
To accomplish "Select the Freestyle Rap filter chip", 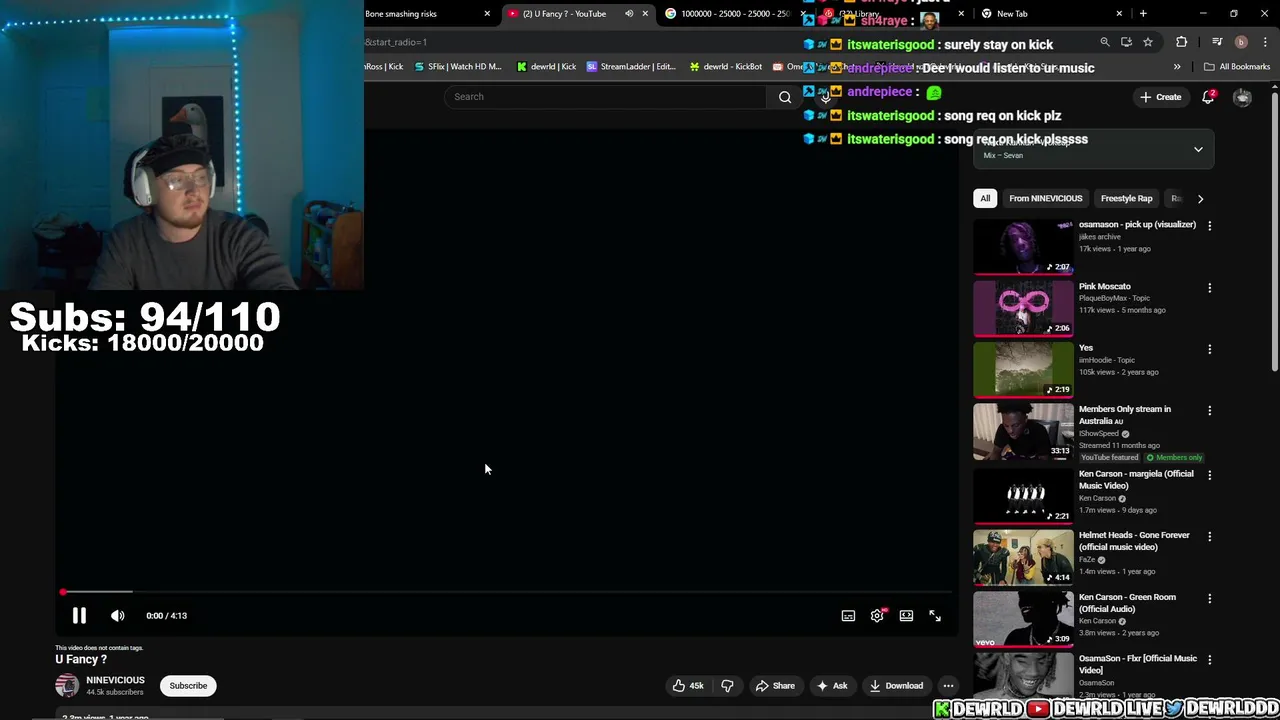I will (x=1126, y=198).
